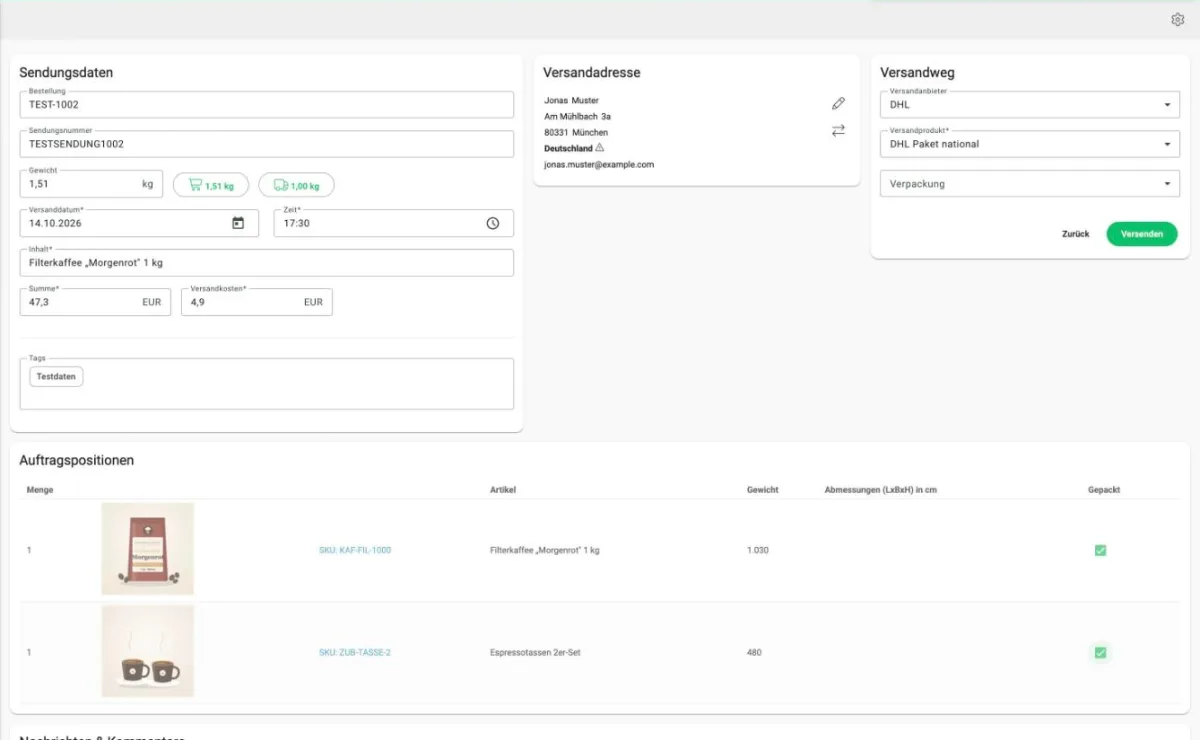Apply the cart weight 1,51 kg chip
The height and width of the screenshot is (740, 1200).
(x=211, y=185)
